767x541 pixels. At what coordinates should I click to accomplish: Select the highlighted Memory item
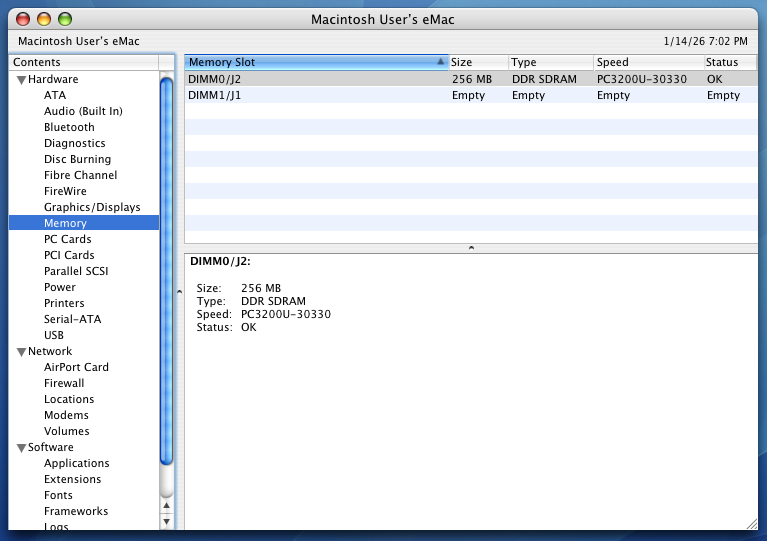pos(84,223)
